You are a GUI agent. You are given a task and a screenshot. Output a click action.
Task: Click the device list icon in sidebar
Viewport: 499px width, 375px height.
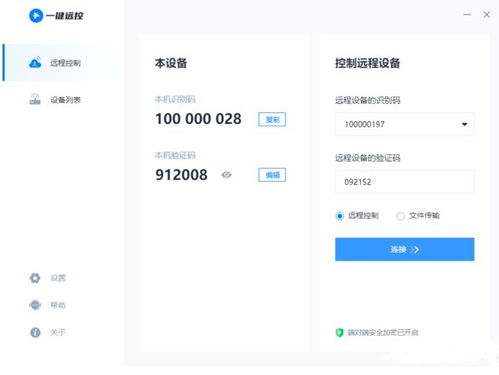(x=35, y=99)
